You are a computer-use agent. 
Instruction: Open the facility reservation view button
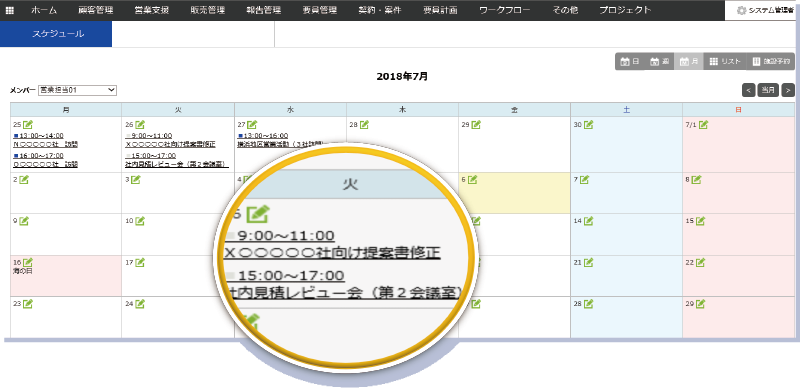pos(771,61)
